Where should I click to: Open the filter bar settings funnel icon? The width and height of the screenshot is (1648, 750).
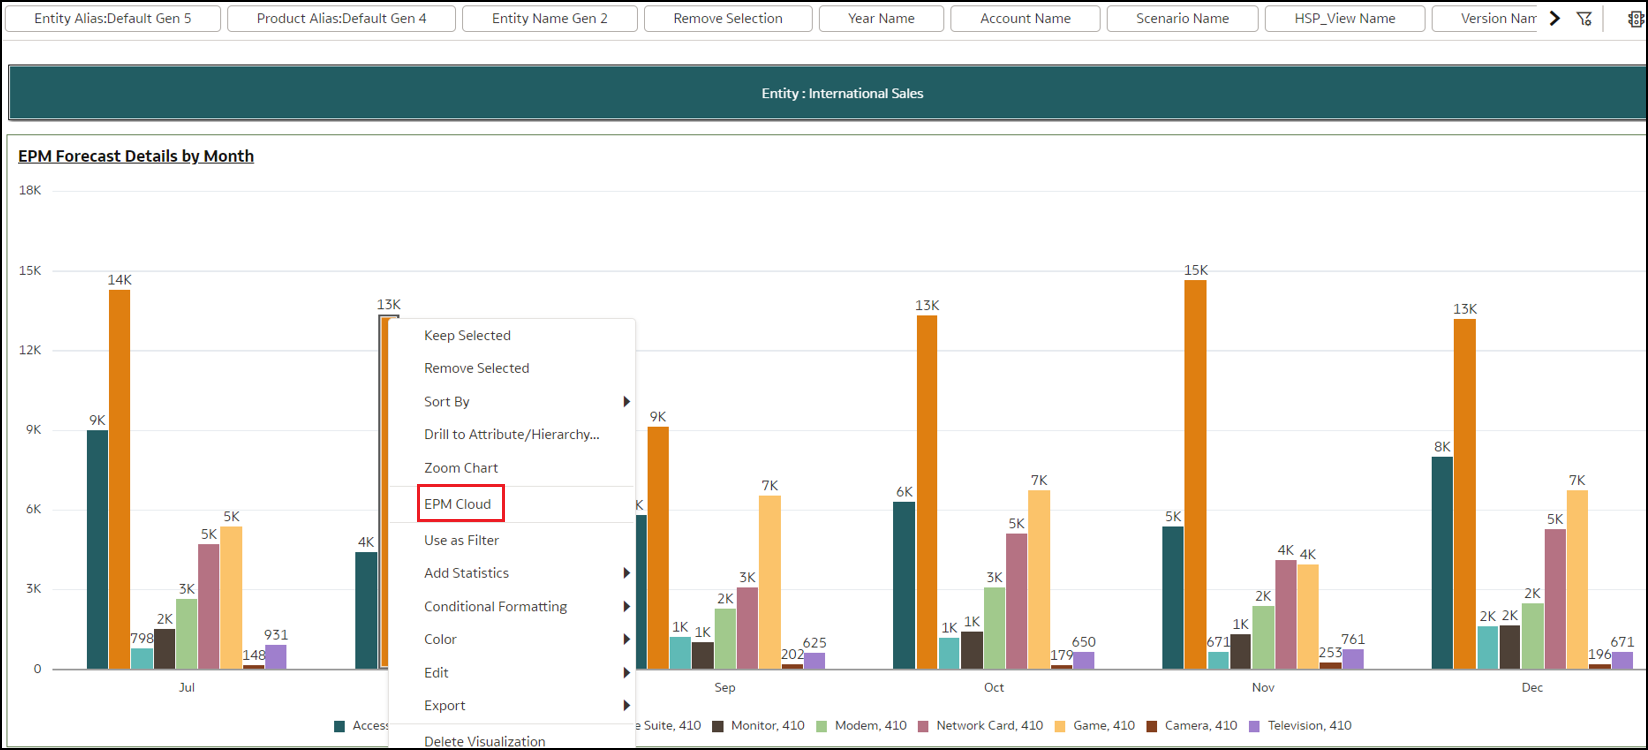click(x=1584, y=19)
